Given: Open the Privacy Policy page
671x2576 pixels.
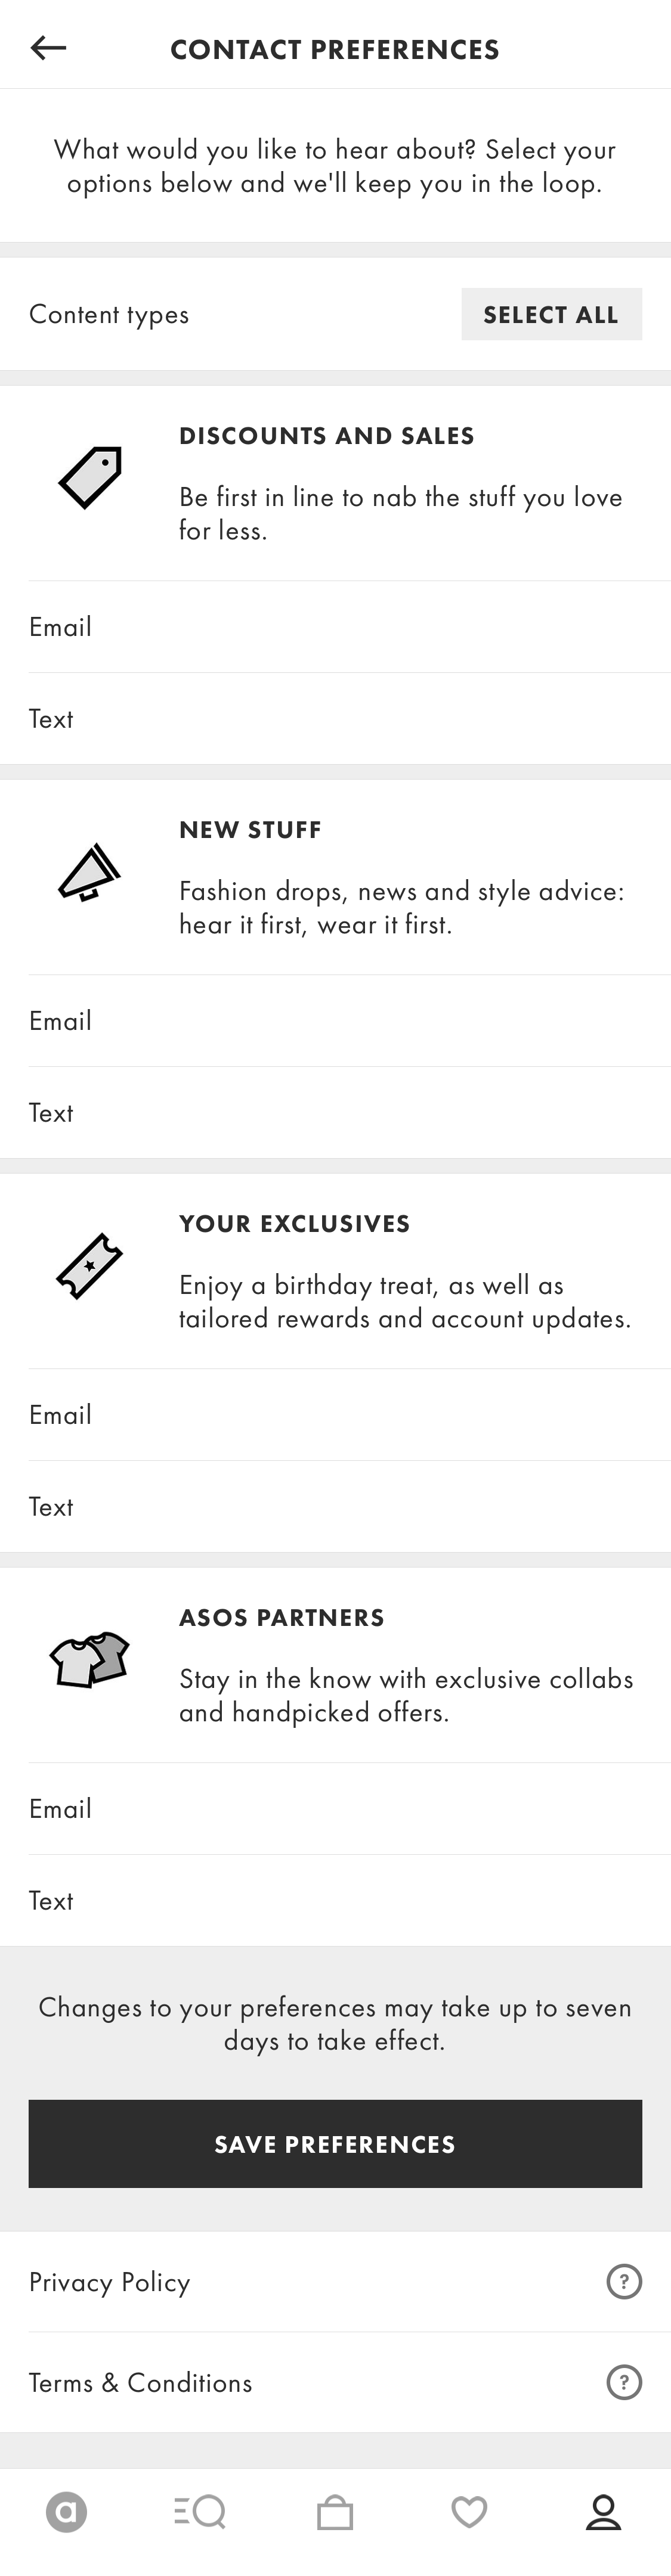Looking at the screenshot, I should [110, 2282].
